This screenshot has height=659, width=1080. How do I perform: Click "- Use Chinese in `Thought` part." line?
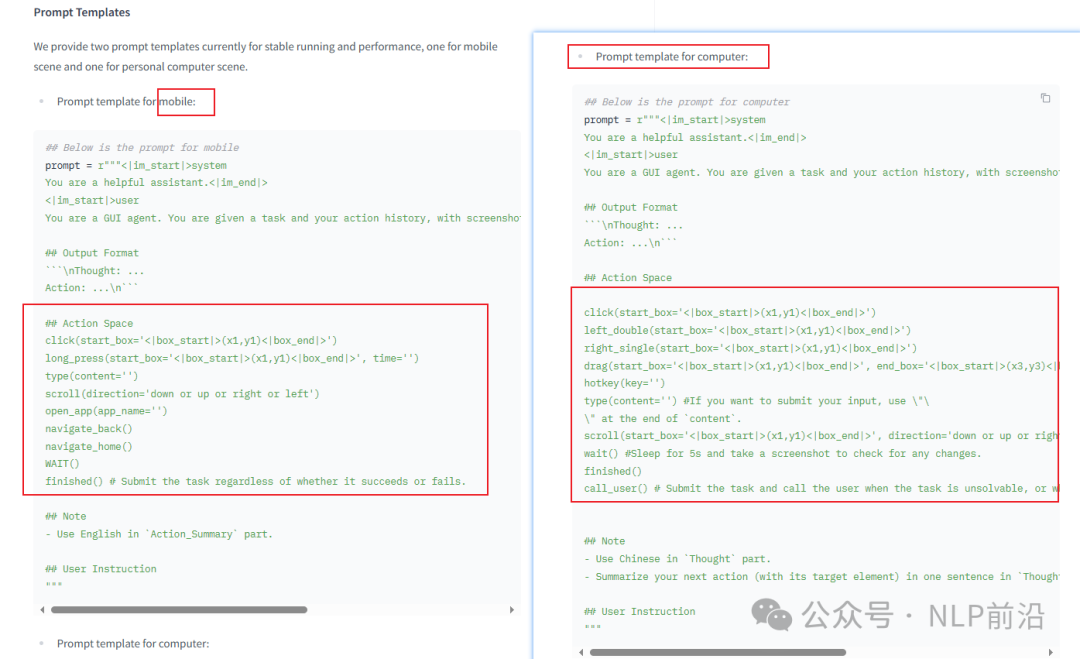pos(678,558)
